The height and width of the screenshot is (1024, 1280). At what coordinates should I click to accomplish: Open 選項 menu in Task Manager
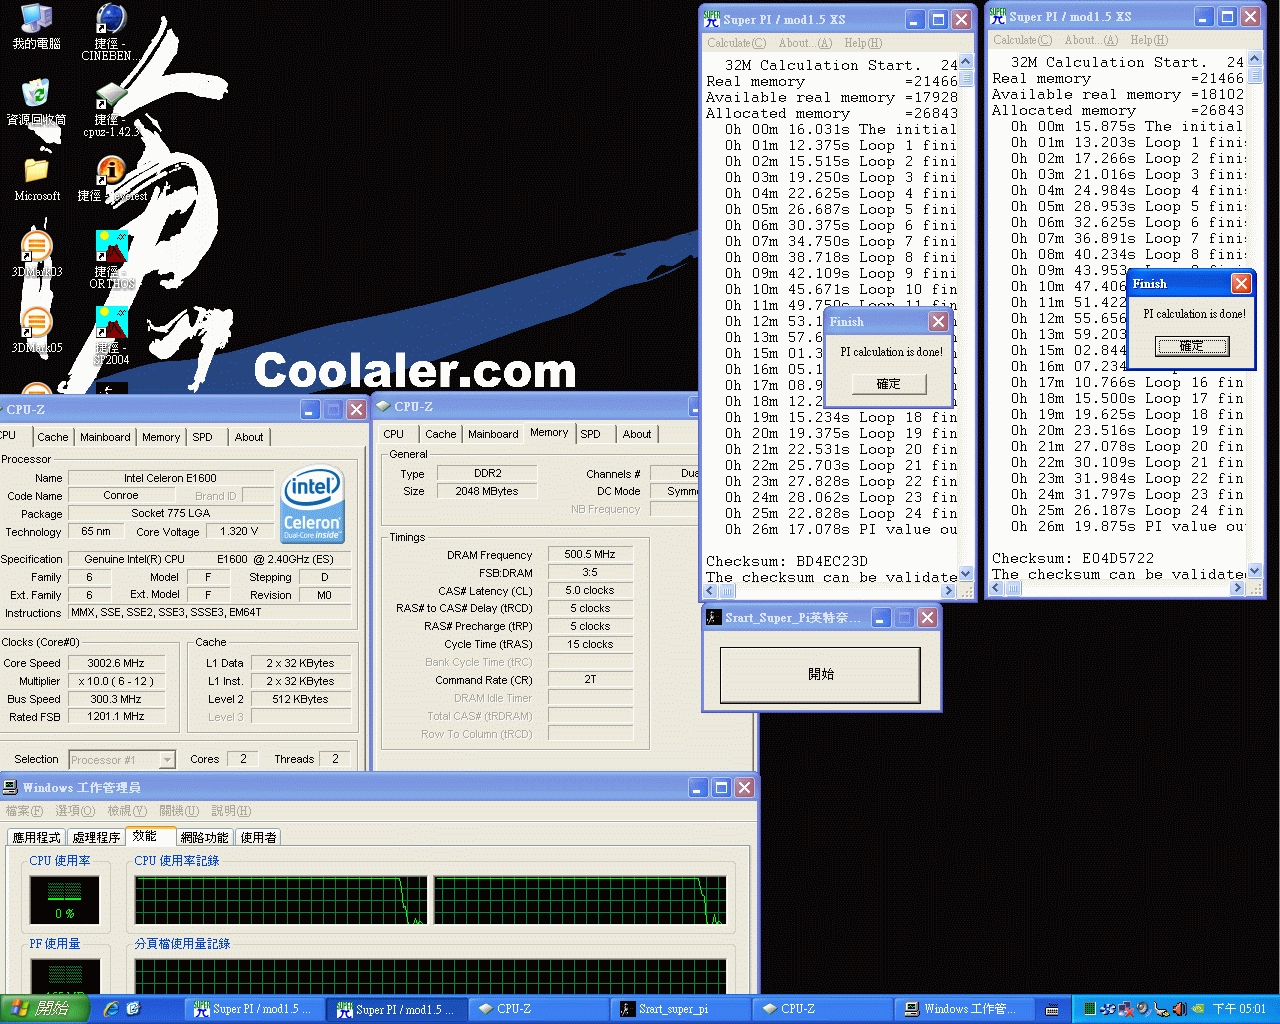[x=75, y=811]
